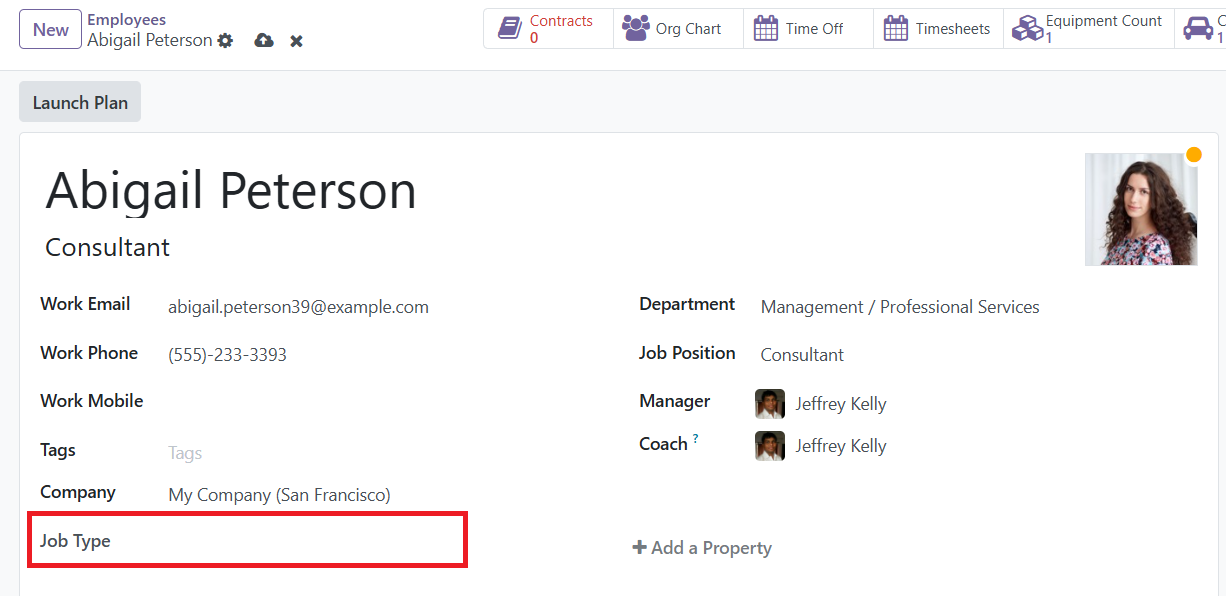The height and width of the screenshot is (596, 1226).
Task: Open the Department dropdown field
Action: coord(975,307)
